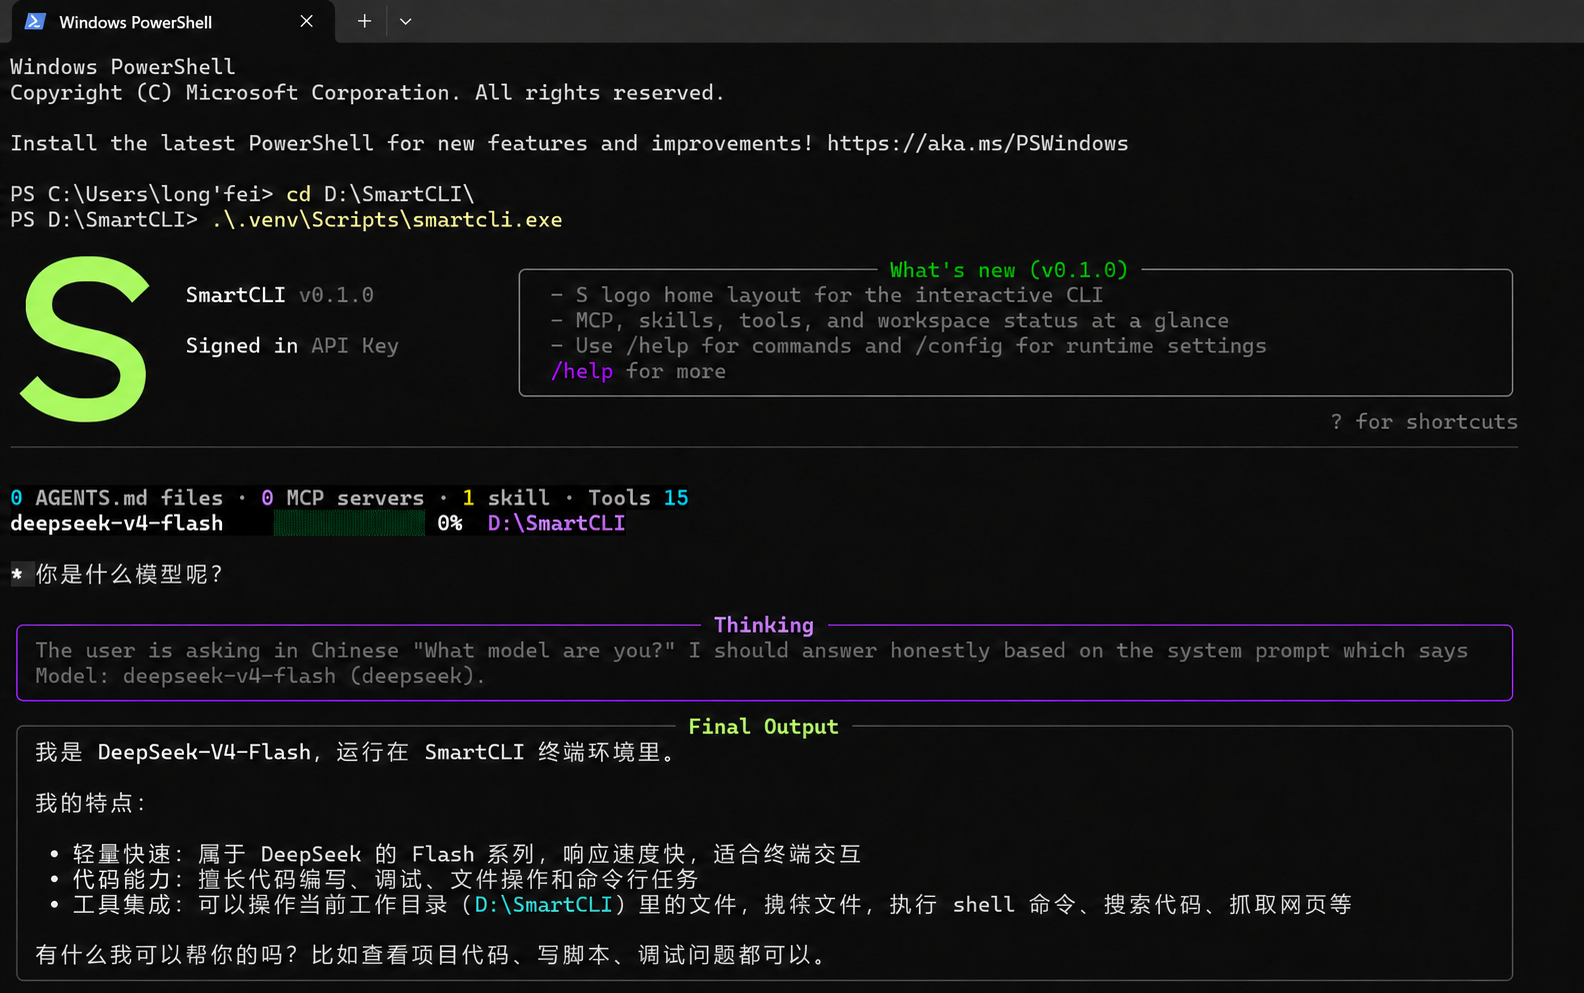Select the Windows PowerShell tab
The width and height of the screenshot is (1584, 993).
(x=172, y=21)
